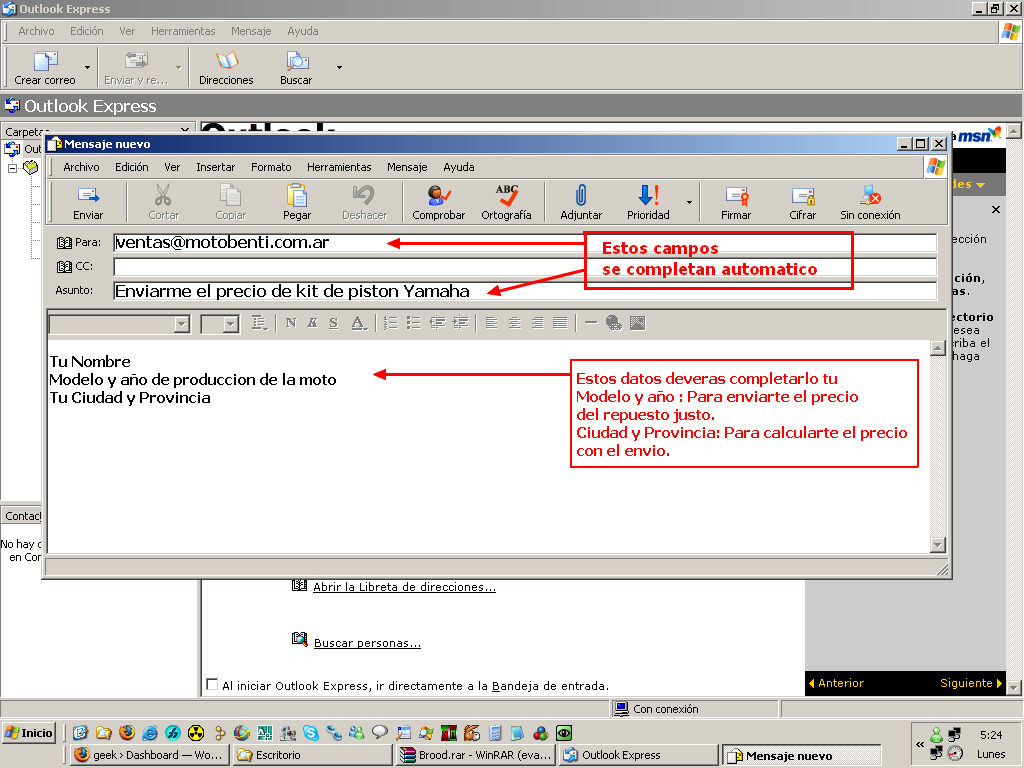
Task: Collapse the local folders tree node
Action: (12, 168)
